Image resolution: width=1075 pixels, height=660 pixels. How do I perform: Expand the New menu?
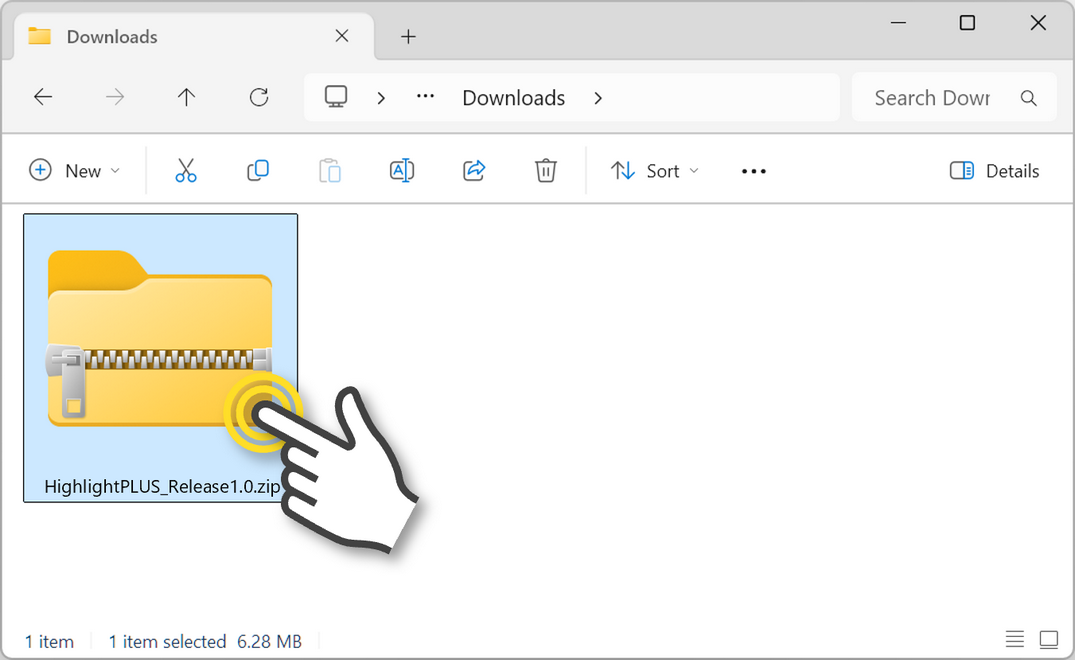tap(75, 170)
